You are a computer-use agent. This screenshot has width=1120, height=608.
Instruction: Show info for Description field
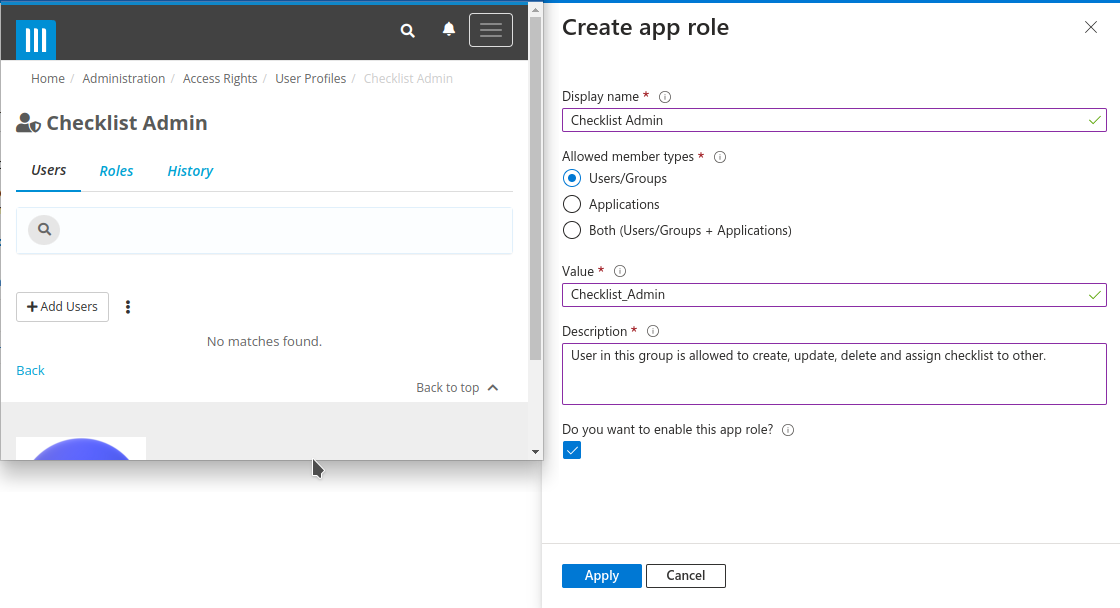pos(653,332)
